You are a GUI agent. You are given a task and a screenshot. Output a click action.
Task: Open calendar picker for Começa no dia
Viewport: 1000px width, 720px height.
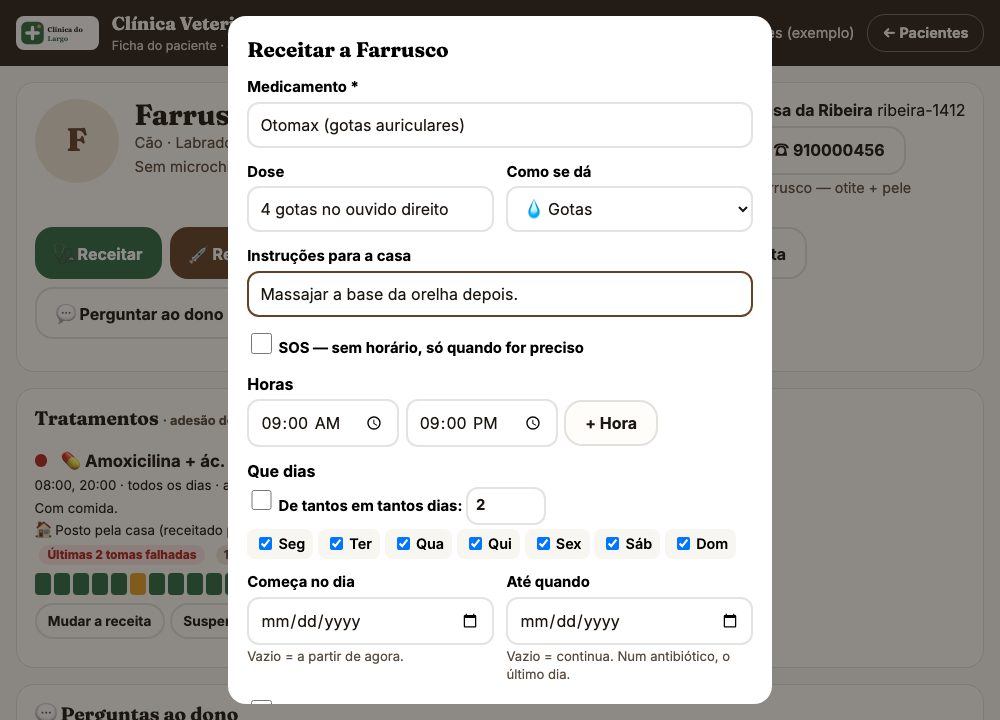(x=470, y=621)
